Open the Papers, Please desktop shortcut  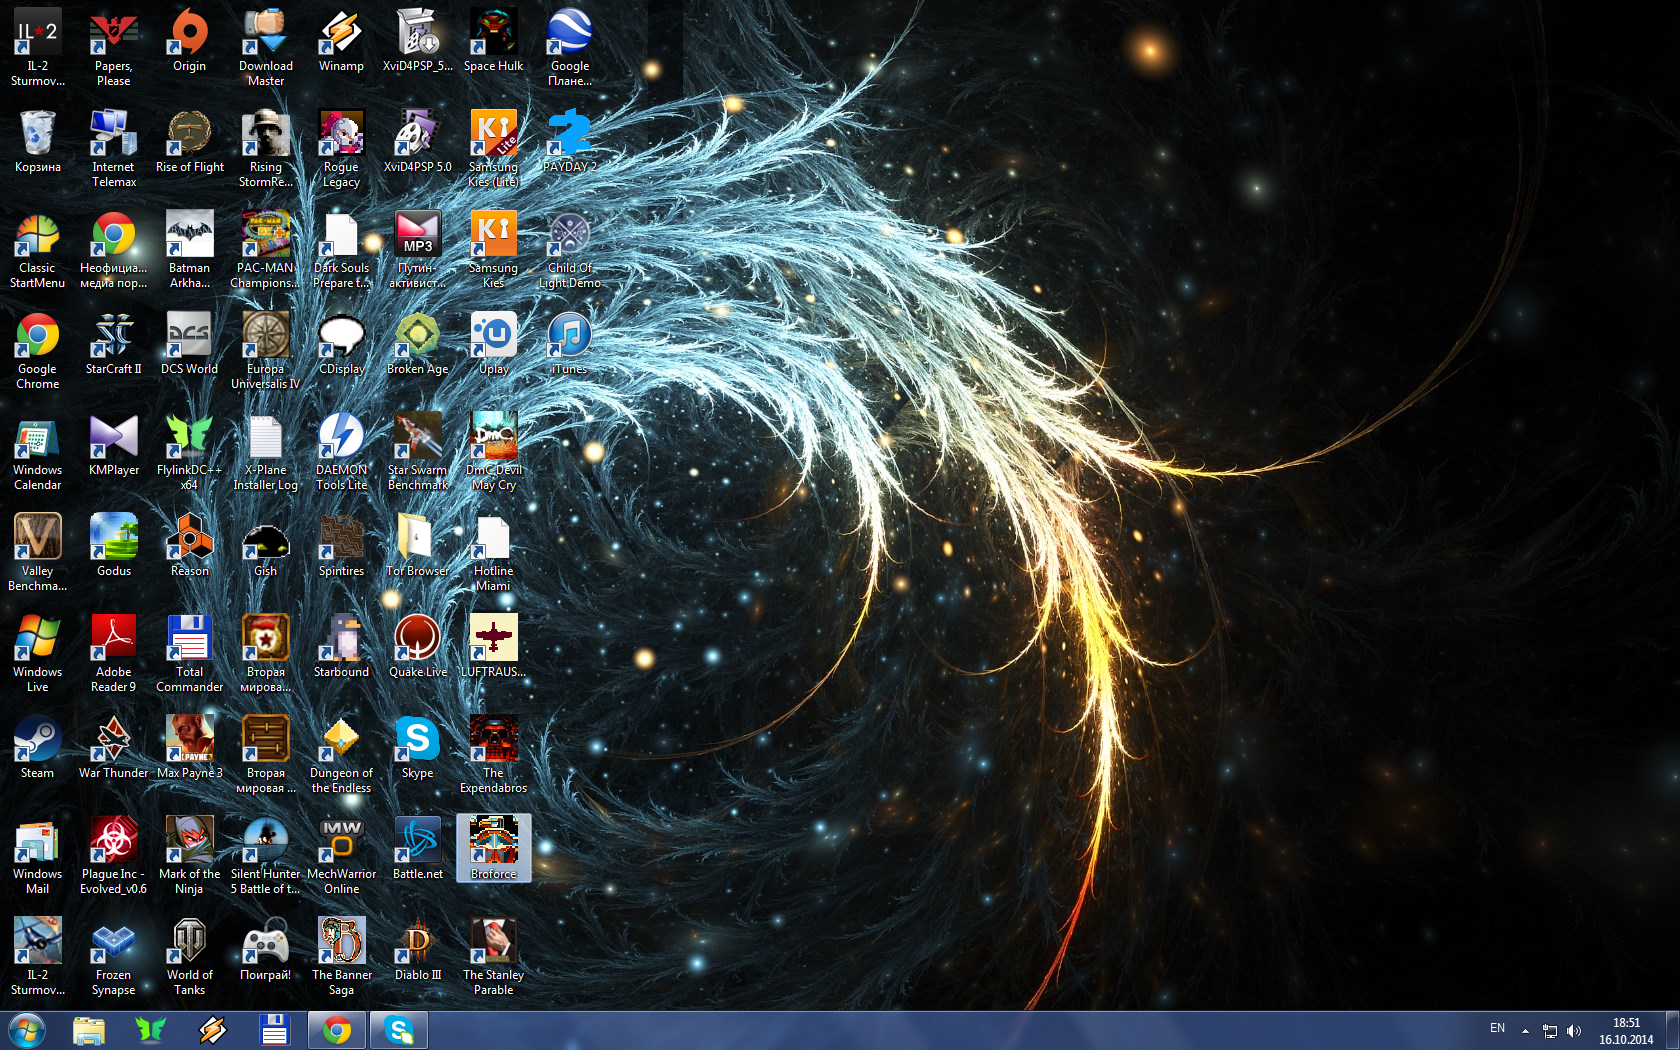pyautogui.click(x=113, y=47)
